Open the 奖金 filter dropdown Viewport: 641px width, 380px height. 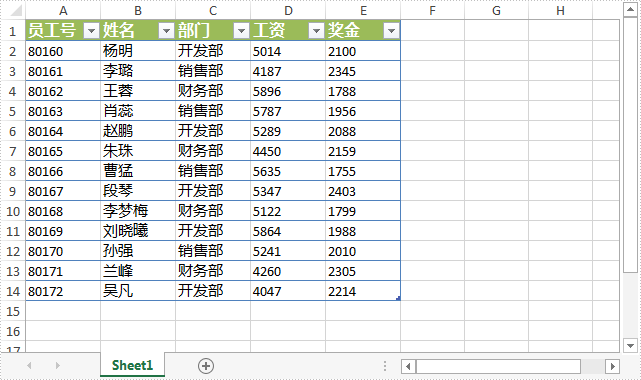[391, 31]
